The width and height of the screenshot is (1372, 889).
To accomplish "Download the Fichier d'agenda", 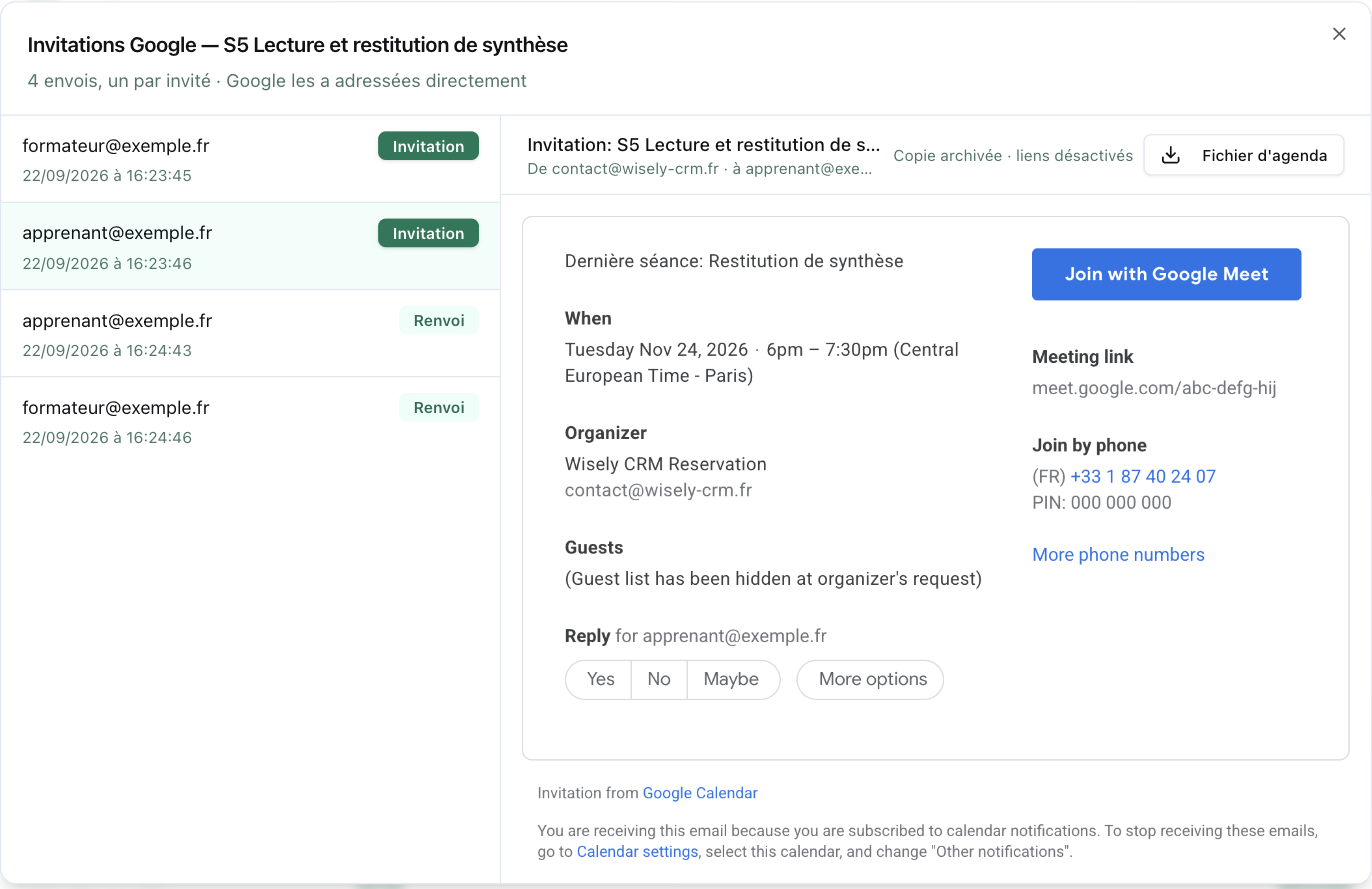I will click(1243, 156).
